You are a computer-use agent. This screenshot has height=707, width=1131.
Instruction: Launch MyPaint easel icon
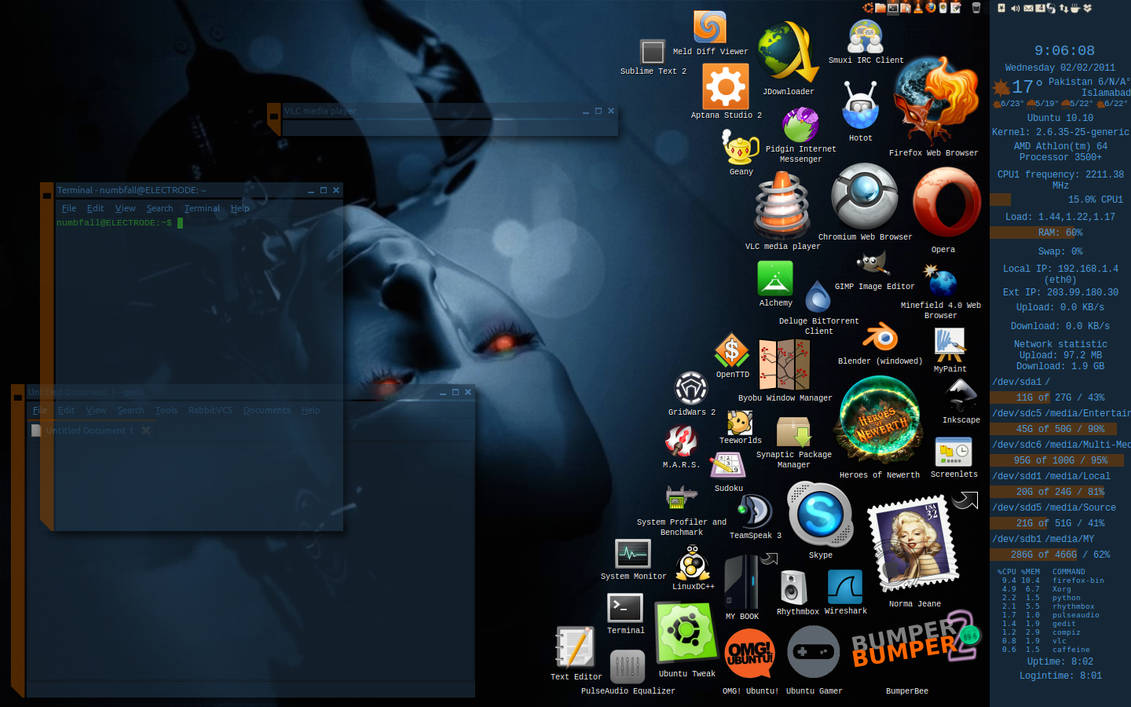click(949, 345)
